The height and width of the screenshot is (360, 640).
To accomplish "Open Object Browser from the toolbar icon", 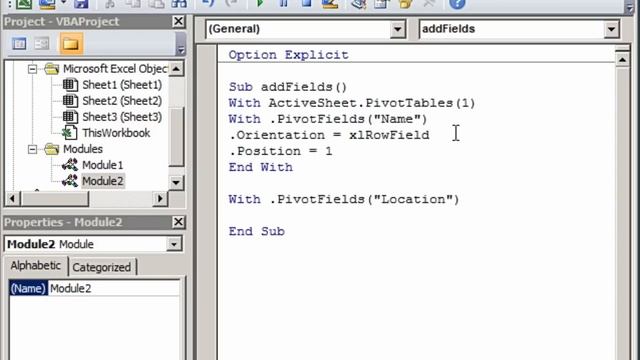I will (405, 4).
